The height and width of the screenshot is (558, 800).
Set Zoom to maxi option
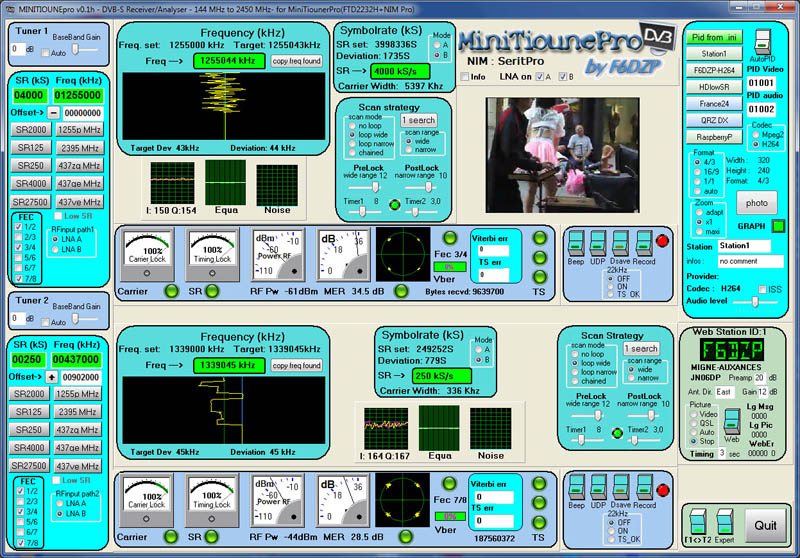(x=699, y=232)
